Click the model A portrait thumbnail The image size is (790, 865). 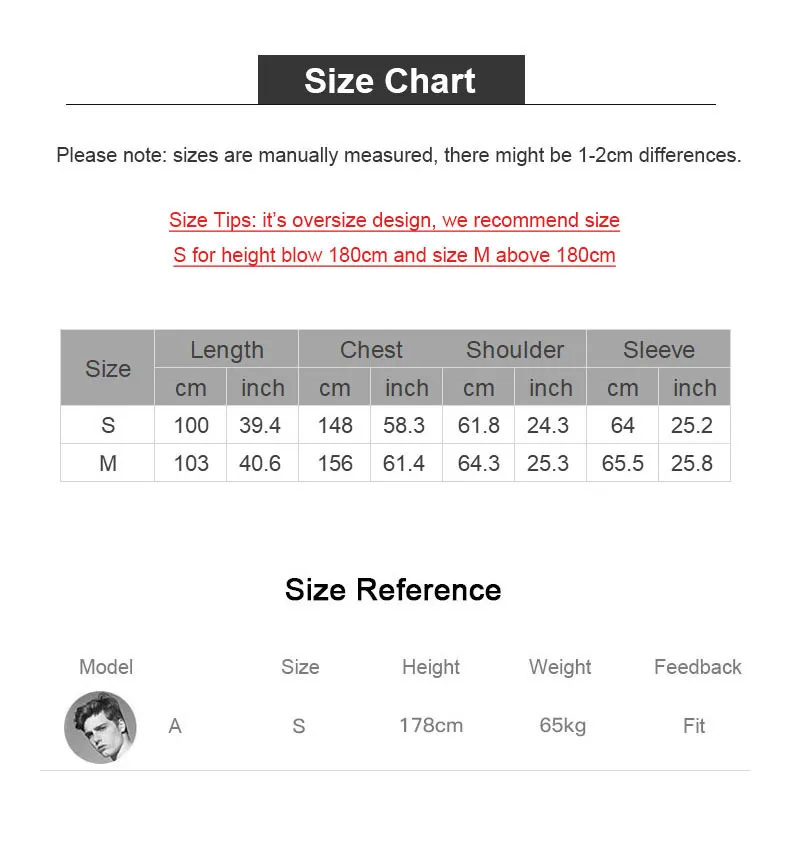(100, 727)
